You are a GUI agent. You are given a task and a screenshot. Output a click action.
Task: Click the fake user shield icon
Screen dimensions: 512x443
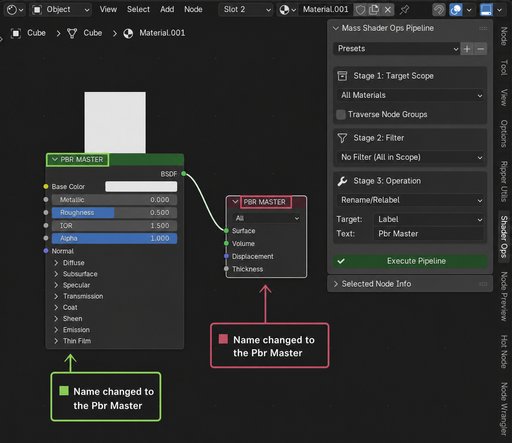[x=360, y=10]
